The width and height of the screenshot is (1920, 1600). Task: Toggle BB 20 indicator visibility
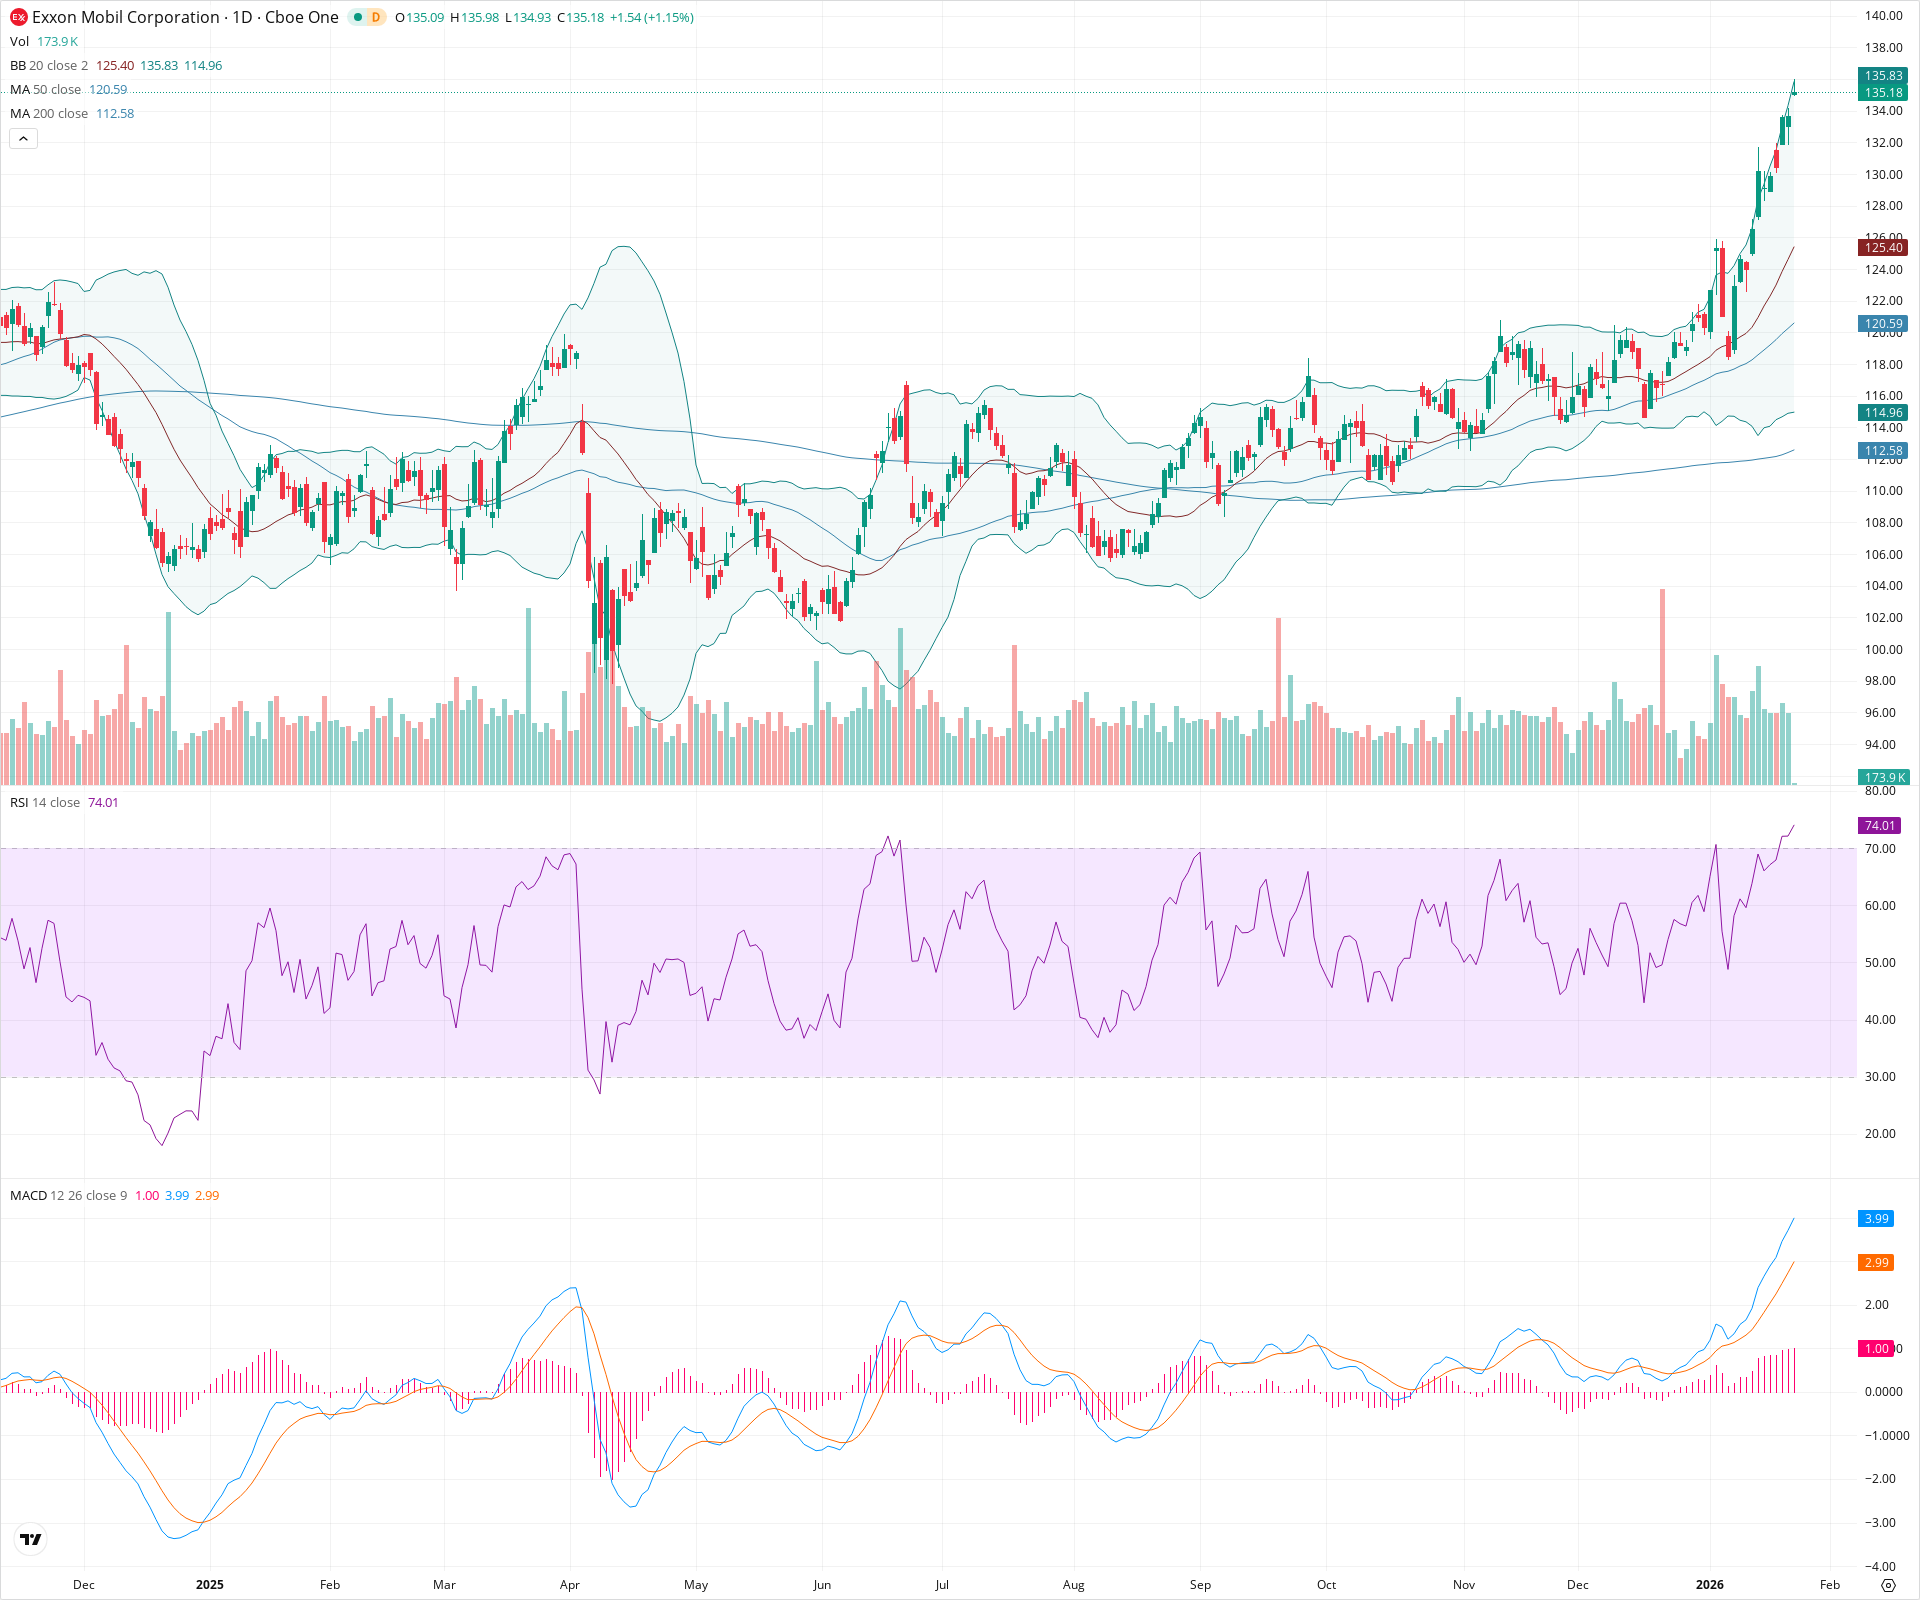pos(16,65)
